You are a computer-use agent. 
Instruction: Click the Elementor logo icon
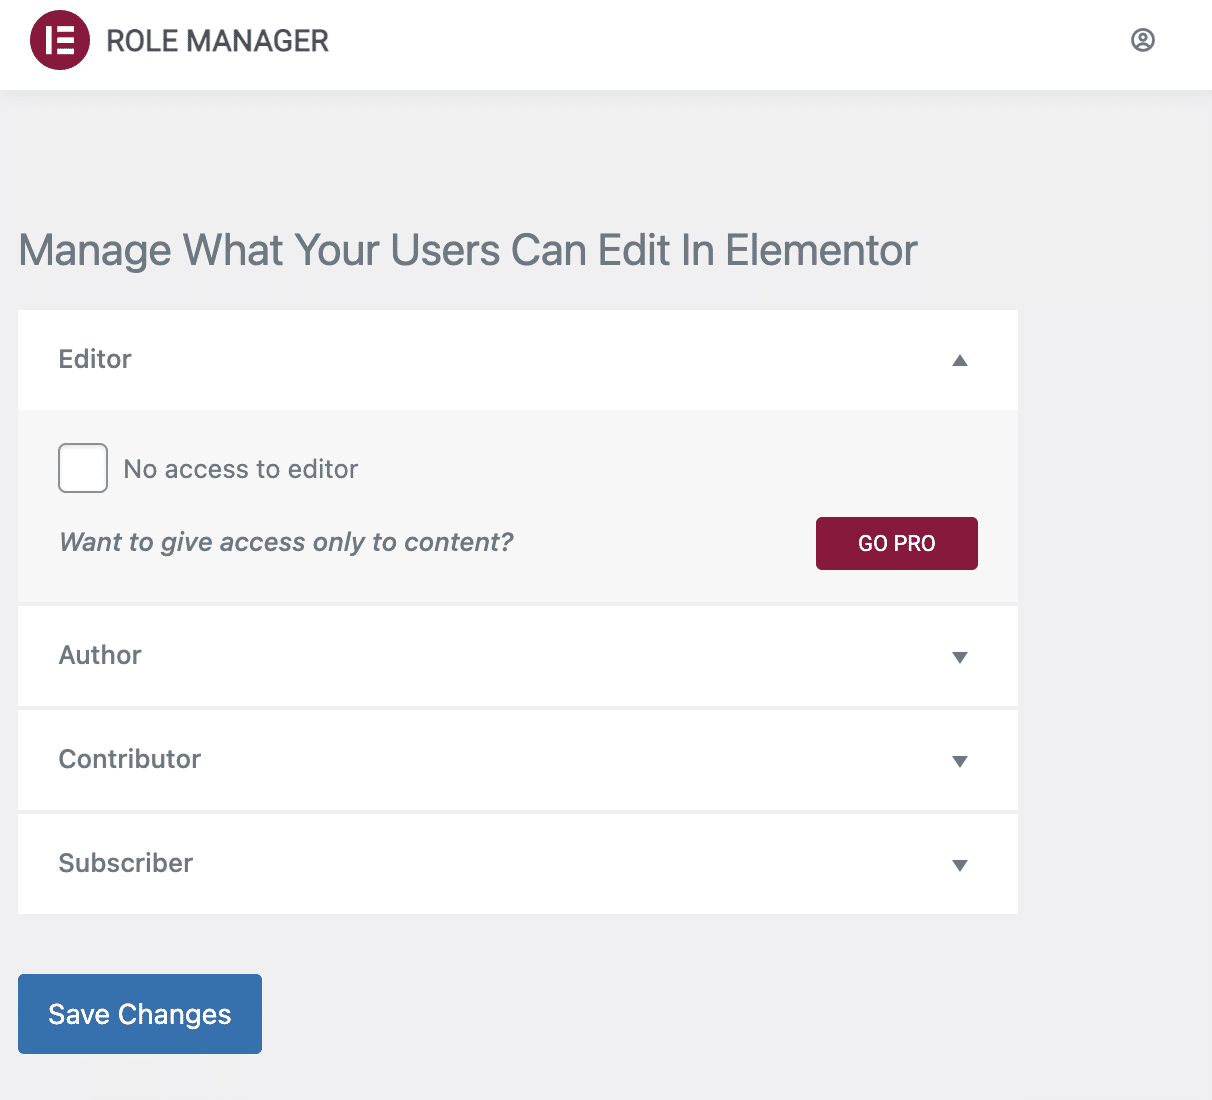pos(58,40)
